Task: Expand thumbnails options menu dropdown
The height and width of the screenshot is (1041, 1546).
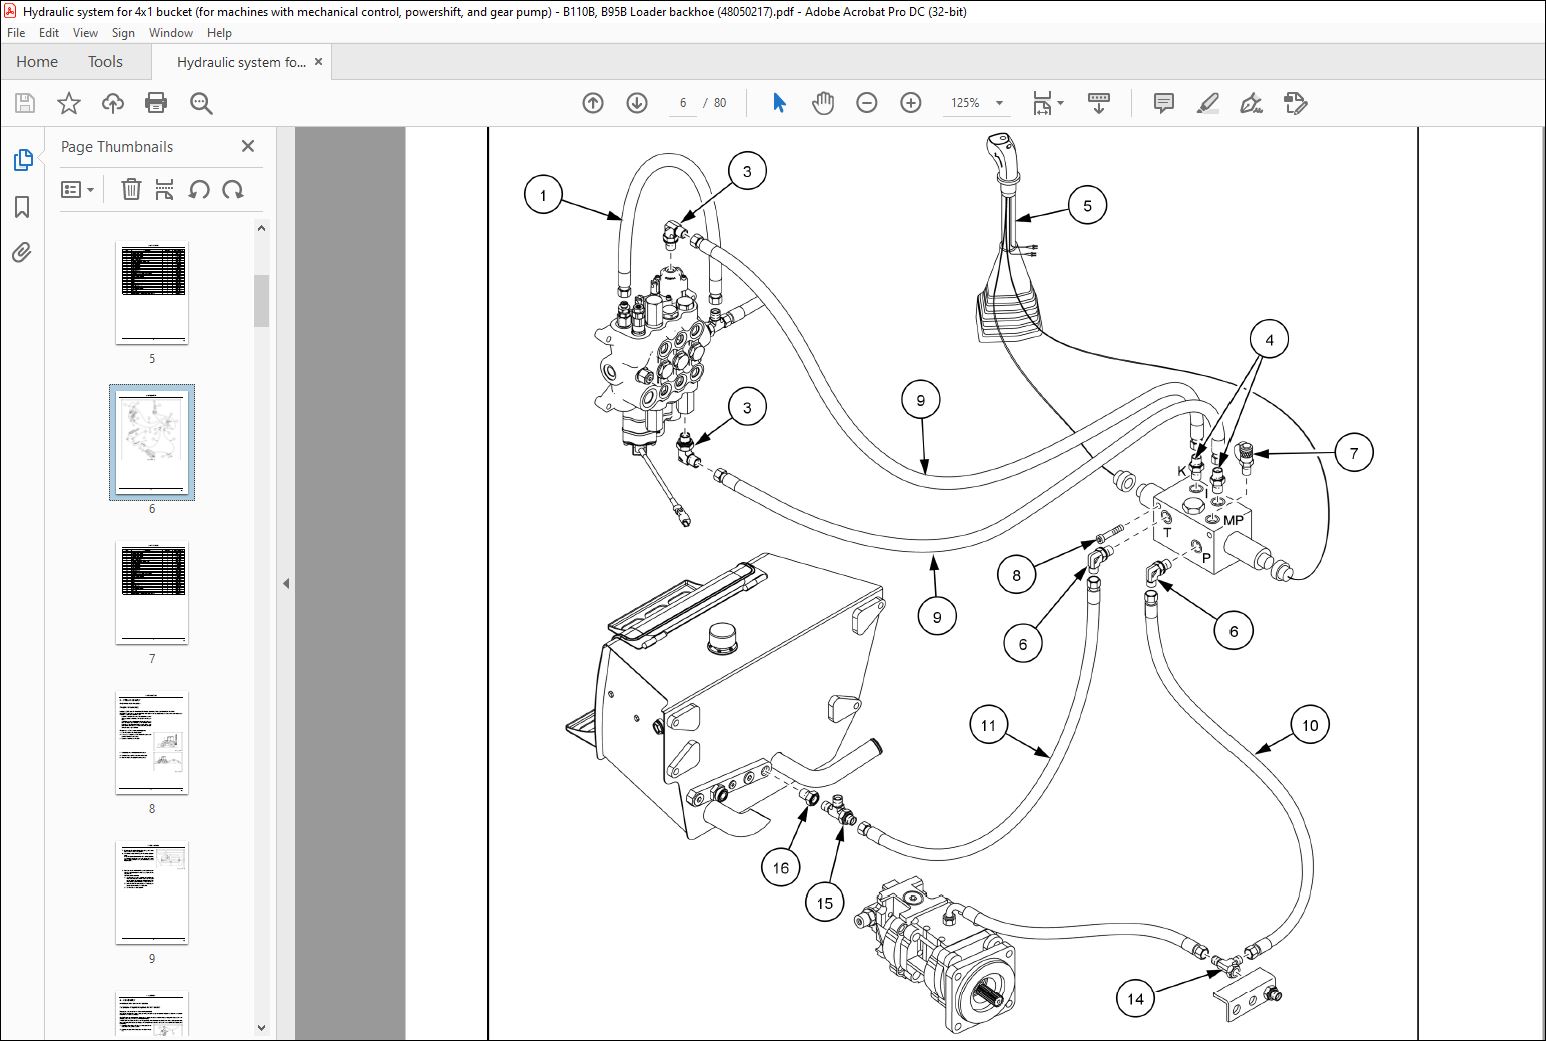Action: click(77, 189)
